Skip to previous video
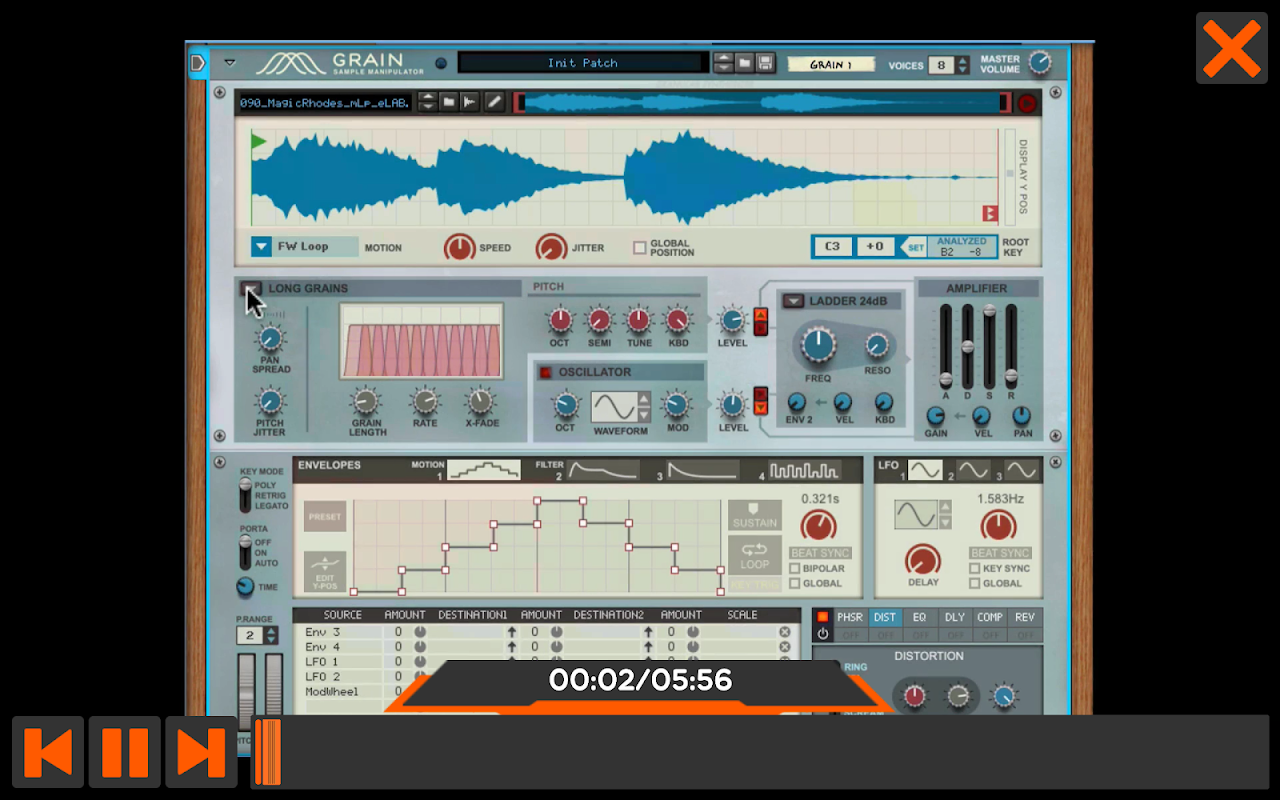Viewport: 1280px width, 800px height. coord(48,752)
